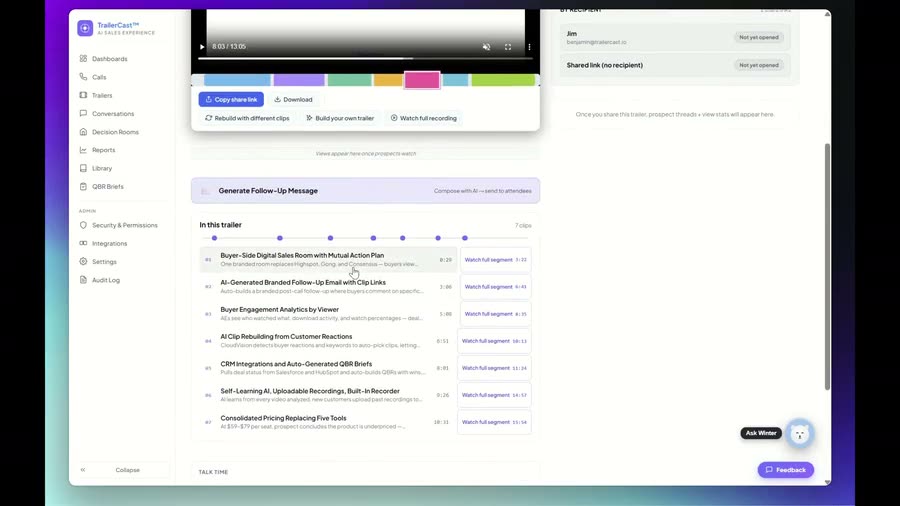Click the Audit Log document icon
The image size is (900, 506).
(x=83, y=280)
